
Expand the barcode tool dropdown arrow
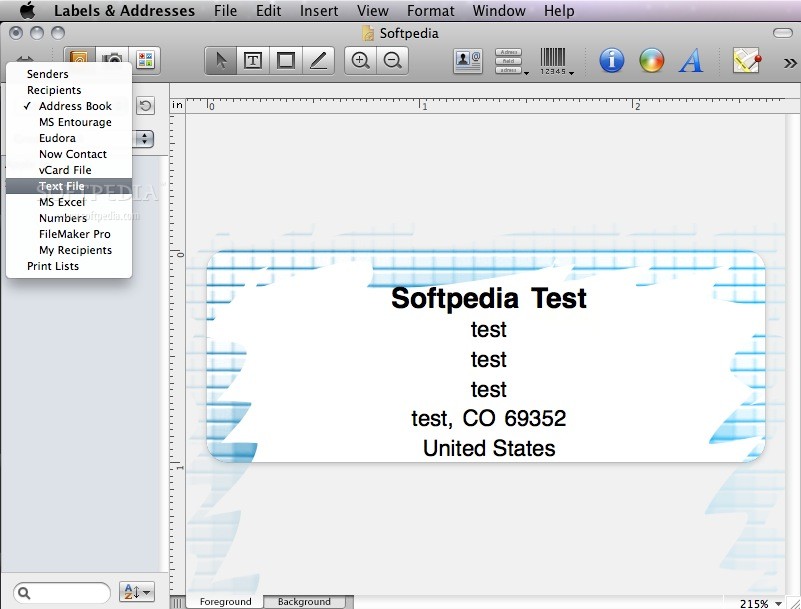coord(571,72)
